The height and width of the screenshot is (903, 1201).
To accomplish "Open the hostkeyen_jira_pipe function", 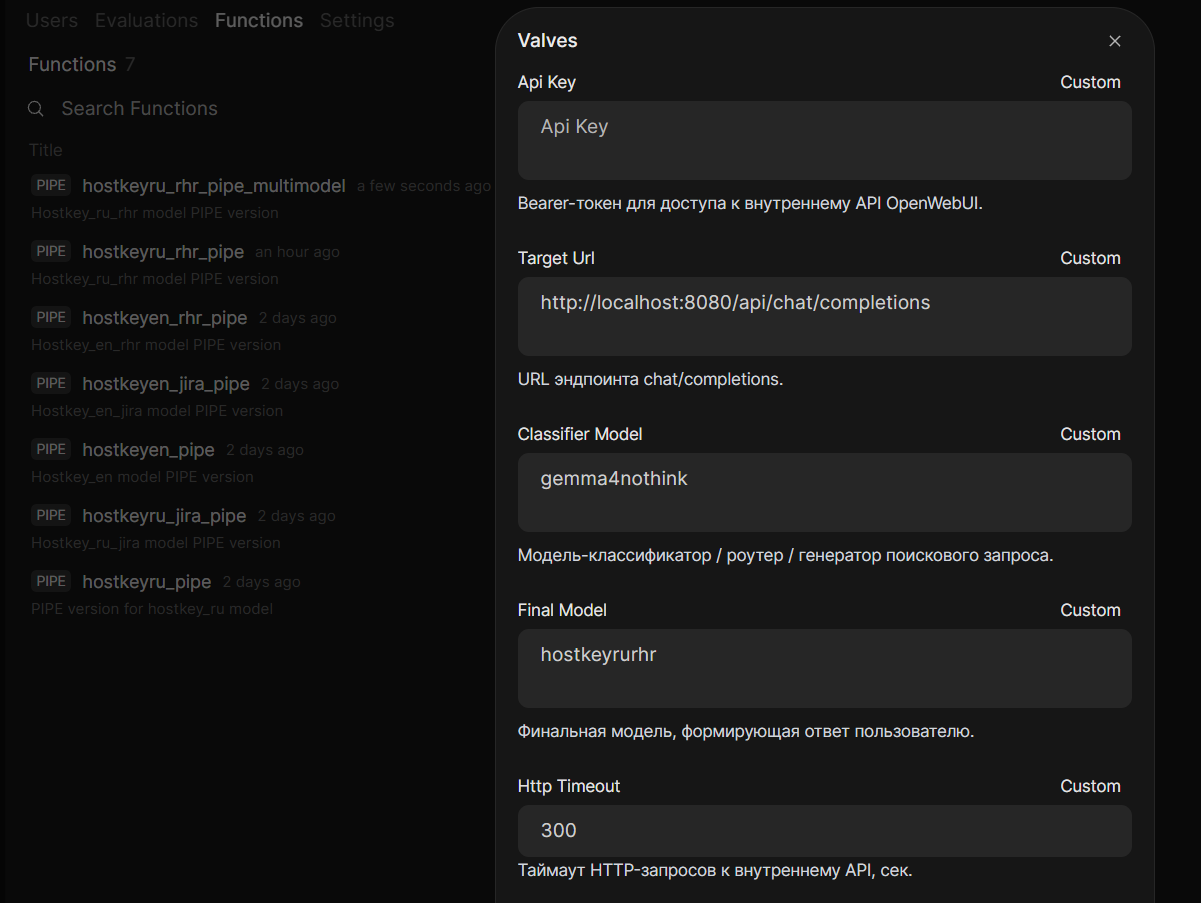I will tap(166, 384).
